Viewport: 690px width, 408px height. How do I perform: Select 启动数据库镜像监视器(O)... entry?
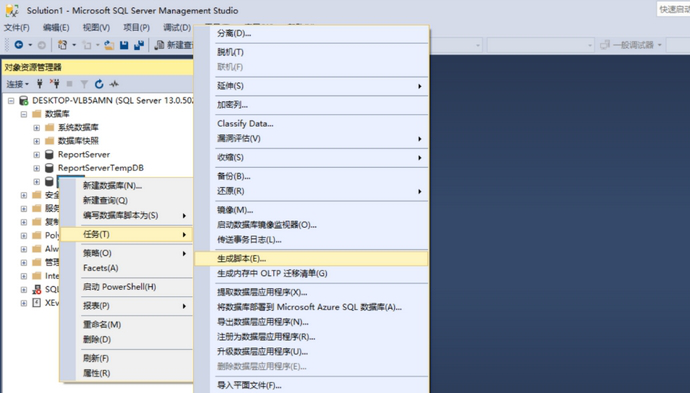[x=311, y=225]
